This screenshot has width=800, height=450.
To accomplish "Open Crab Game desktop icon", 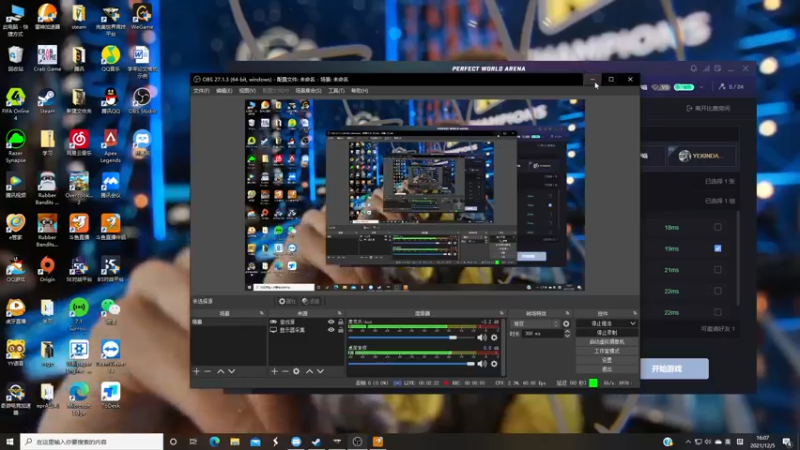I will (x=47, y=58).
